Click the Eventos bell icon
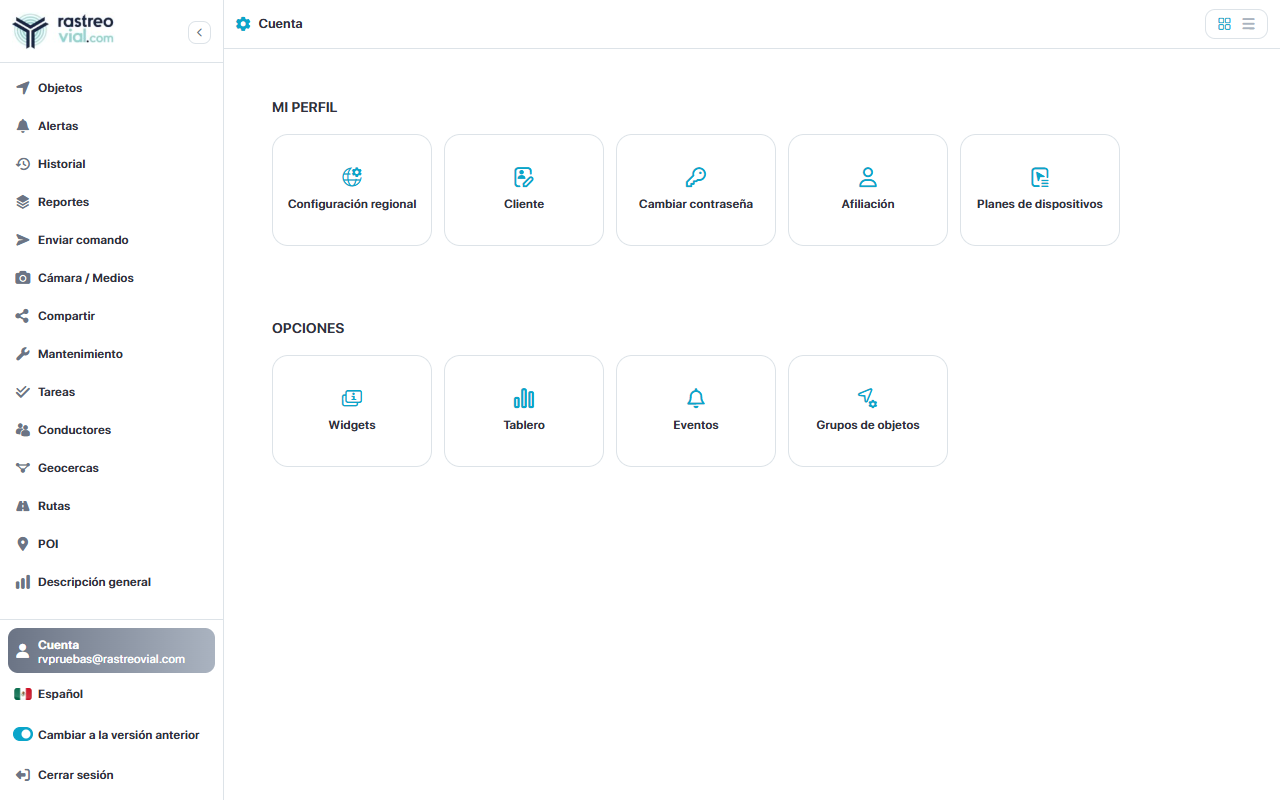This screenshot has width=1280, height=800. coord(696,398)
